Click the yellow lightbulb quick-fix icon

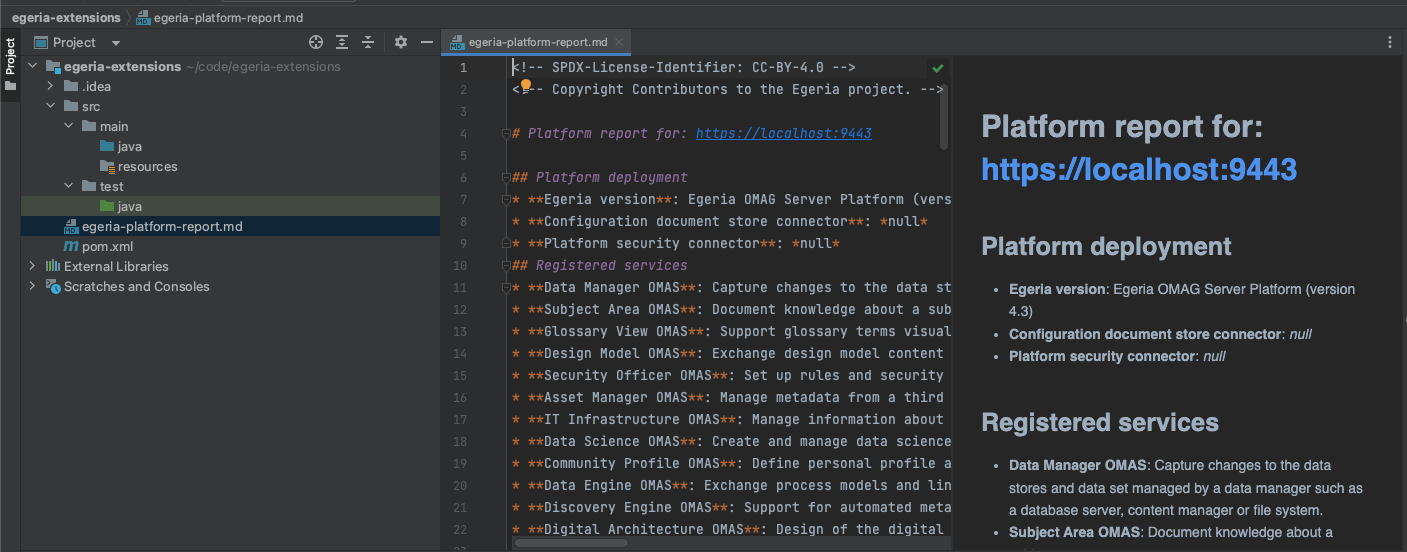point(524,87)
